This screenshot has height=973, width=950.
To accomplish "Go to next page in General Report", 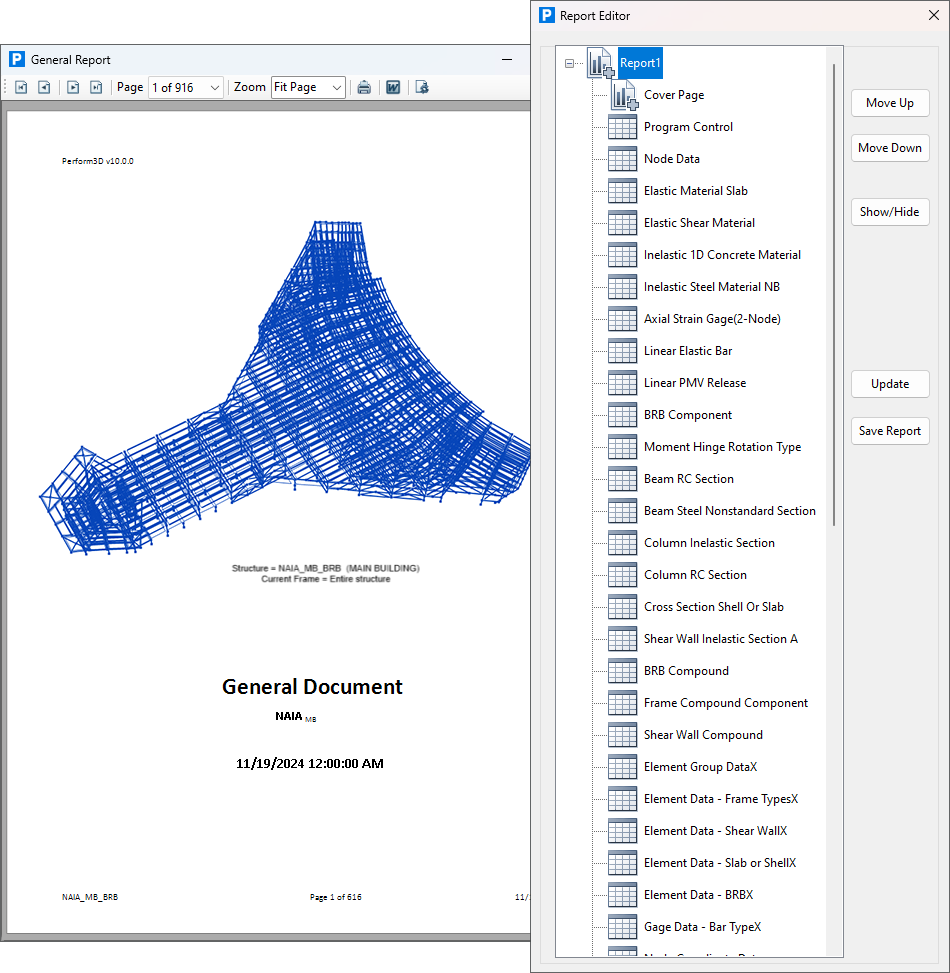I will pos(73,87).
